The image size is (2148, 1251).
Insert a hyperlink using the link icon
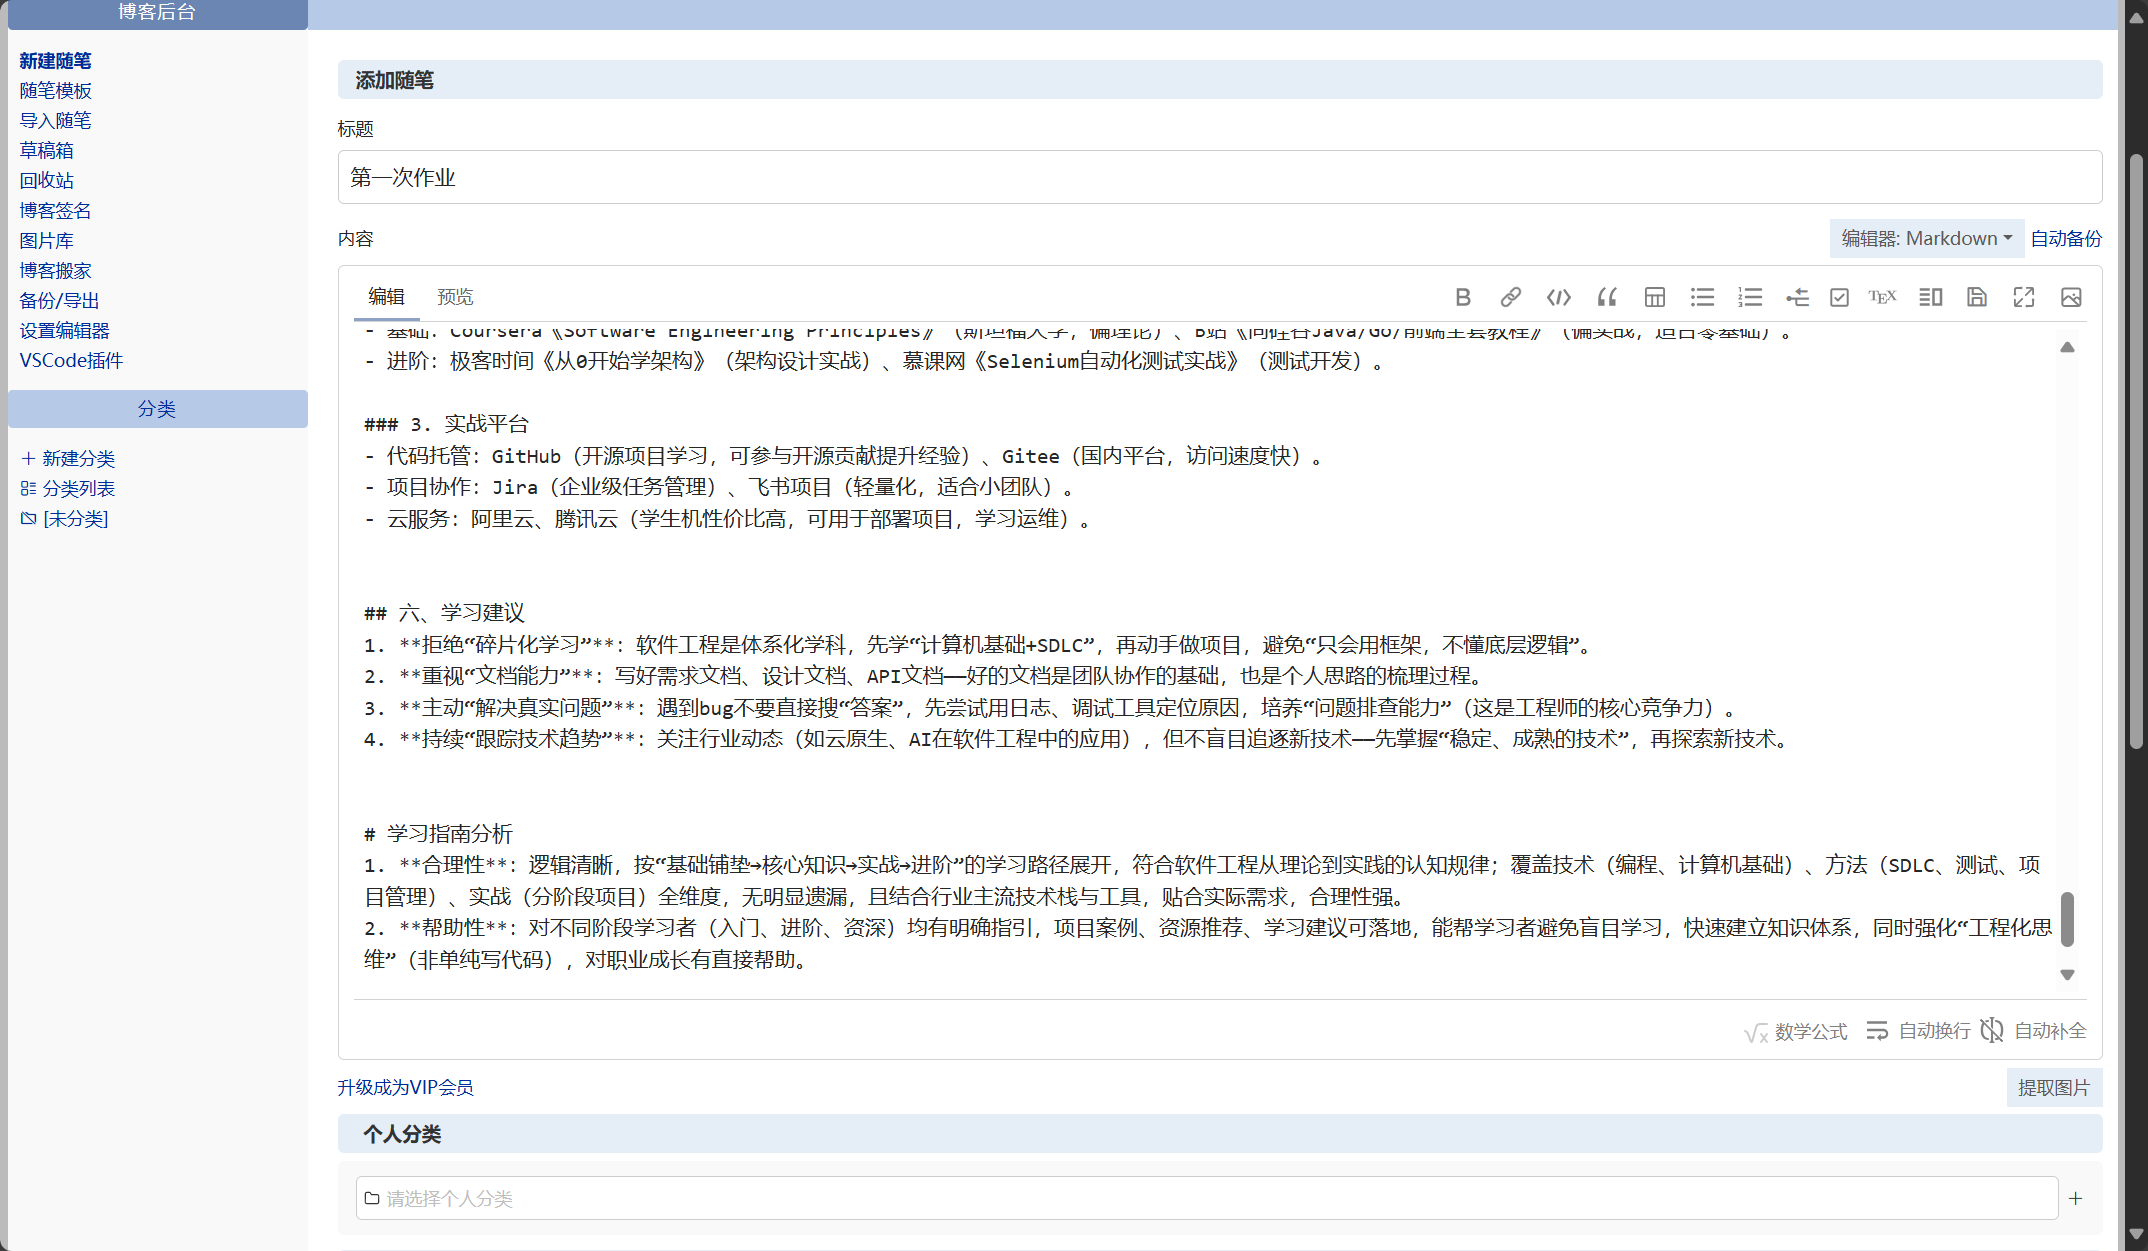(x=1510, y=297)
